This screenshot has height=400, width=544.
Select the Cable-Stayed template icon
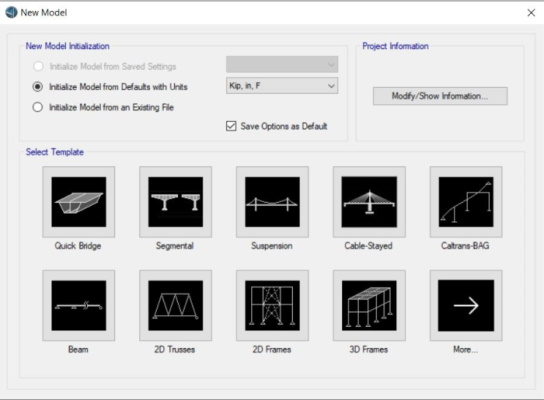[x=369, y=202]
